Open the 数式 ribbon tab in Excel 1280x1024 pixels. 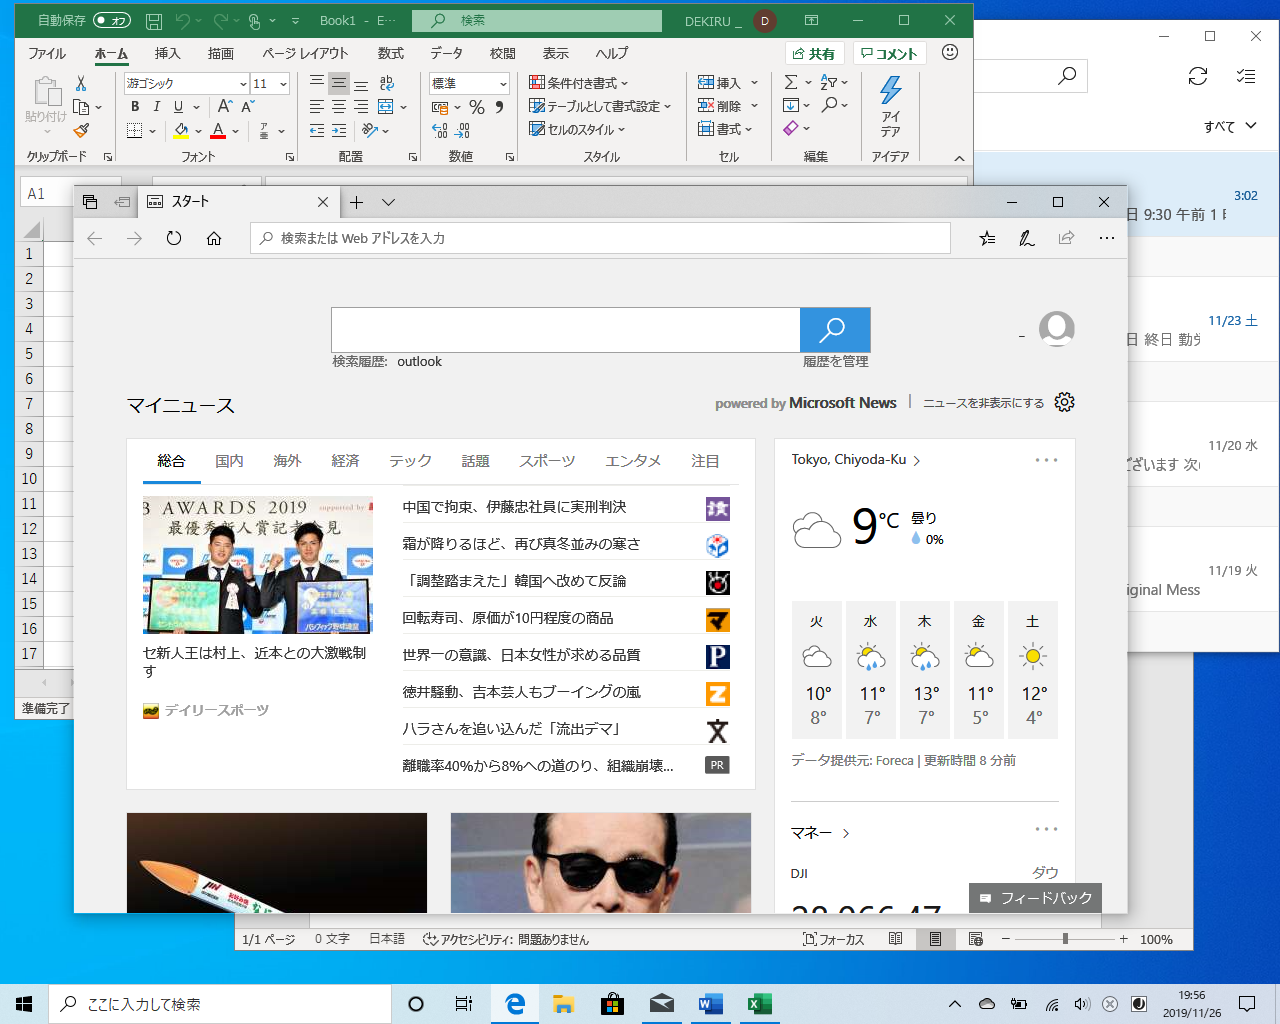(x=391, y=53)
